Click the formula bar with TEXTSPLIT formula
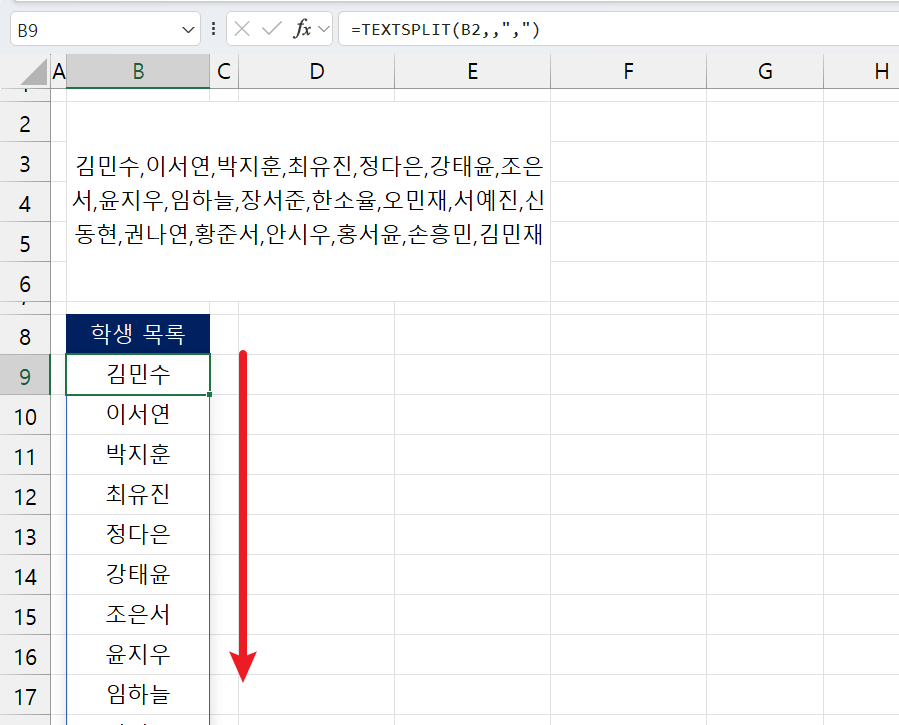 pyautogui.click(x=619, y=29)
